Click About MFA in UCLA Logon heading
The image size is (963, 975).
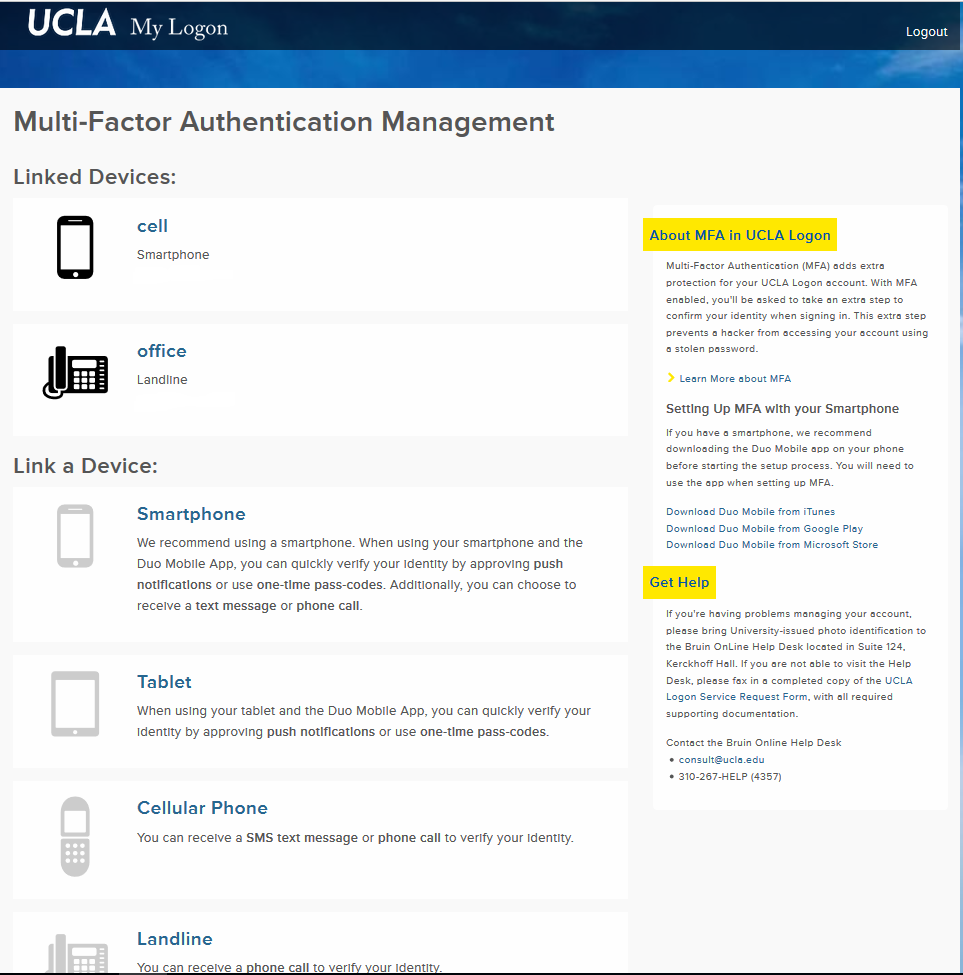pos(740,235)
